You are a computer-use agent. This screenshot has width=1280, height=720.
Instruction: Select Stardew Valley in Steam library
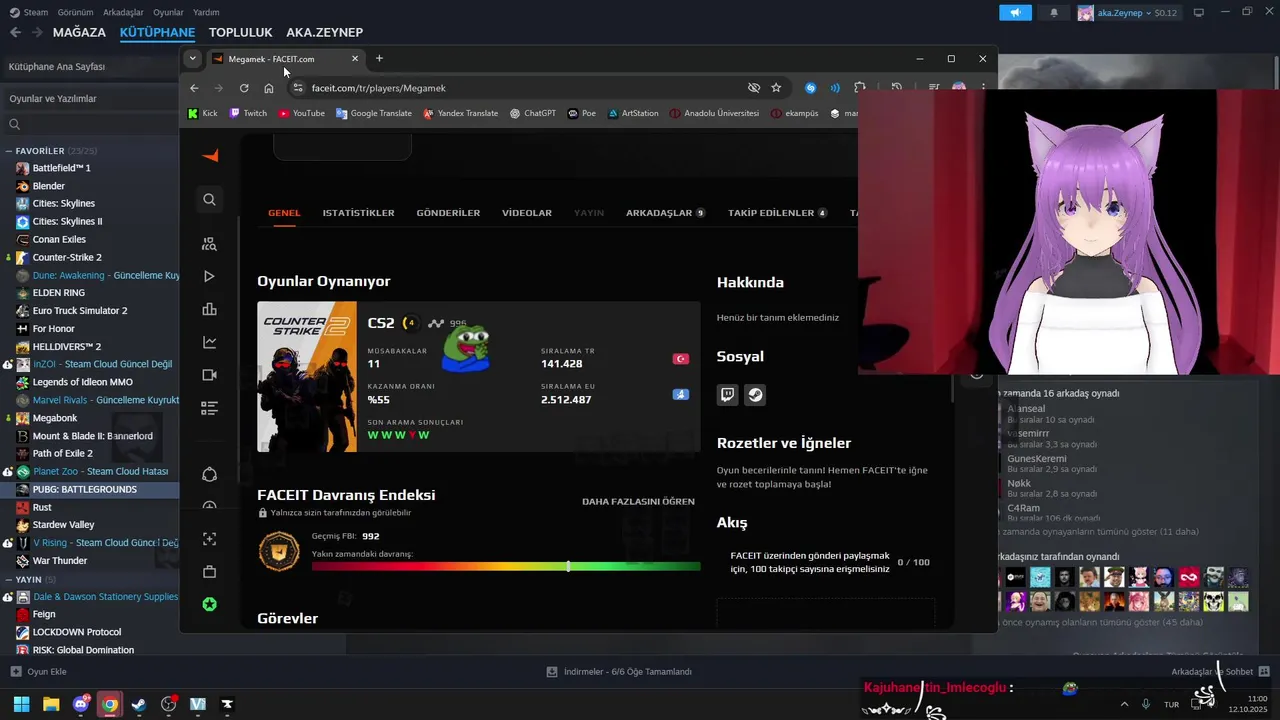click(63, 525)
